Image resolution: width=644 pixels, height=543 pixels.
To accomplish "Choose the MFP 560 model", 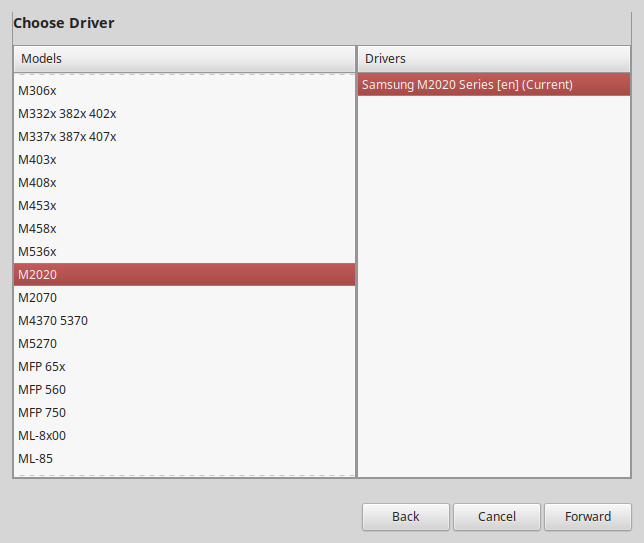I will click(x=42, y=389).
